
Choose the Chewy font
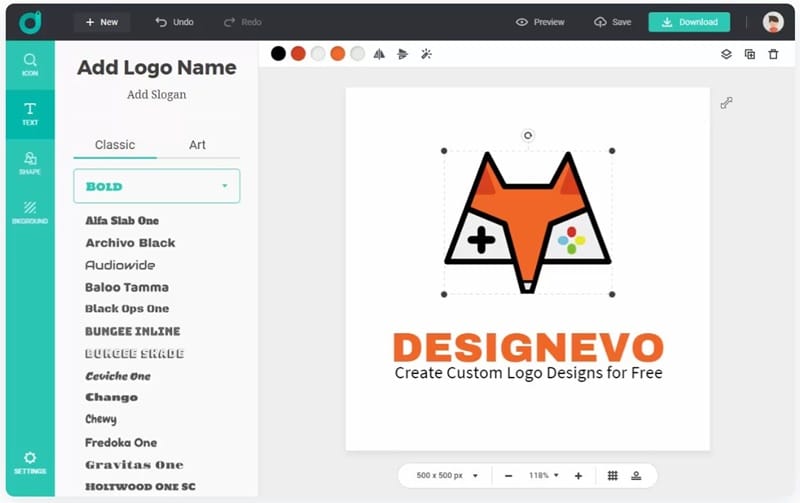tap(101, 419)
